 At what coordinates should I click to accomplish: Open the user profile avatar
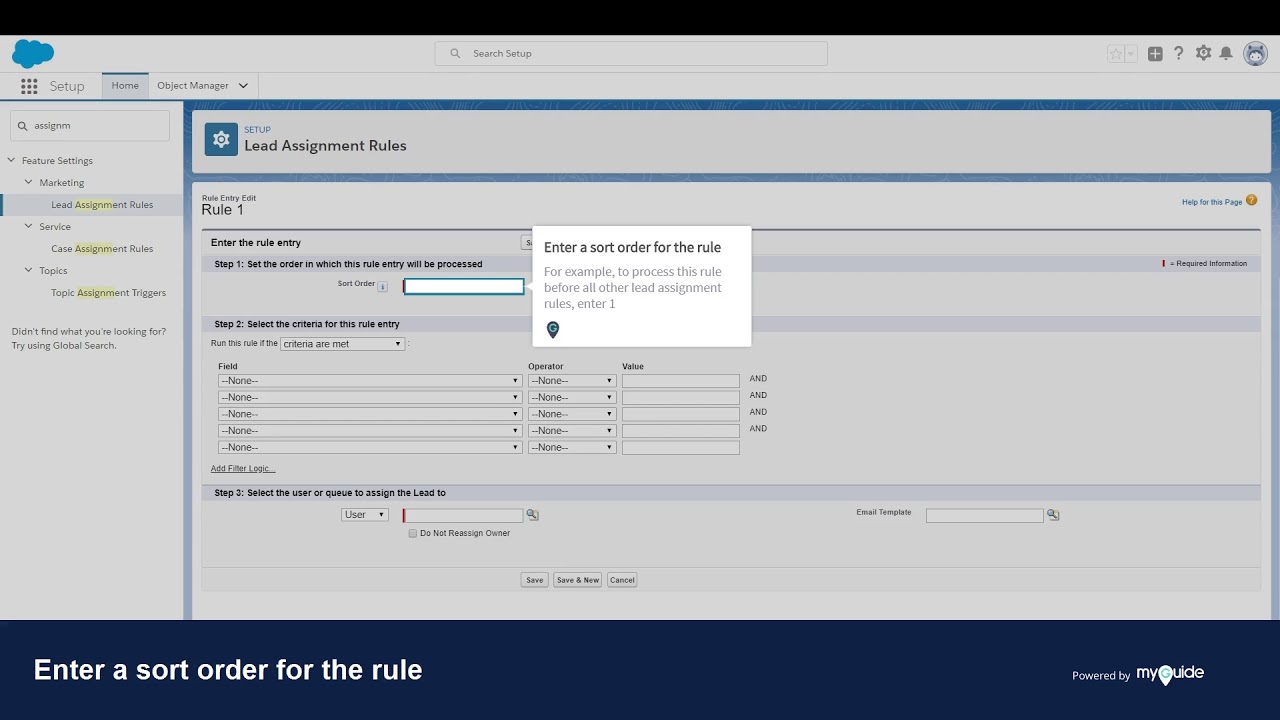1255,54
